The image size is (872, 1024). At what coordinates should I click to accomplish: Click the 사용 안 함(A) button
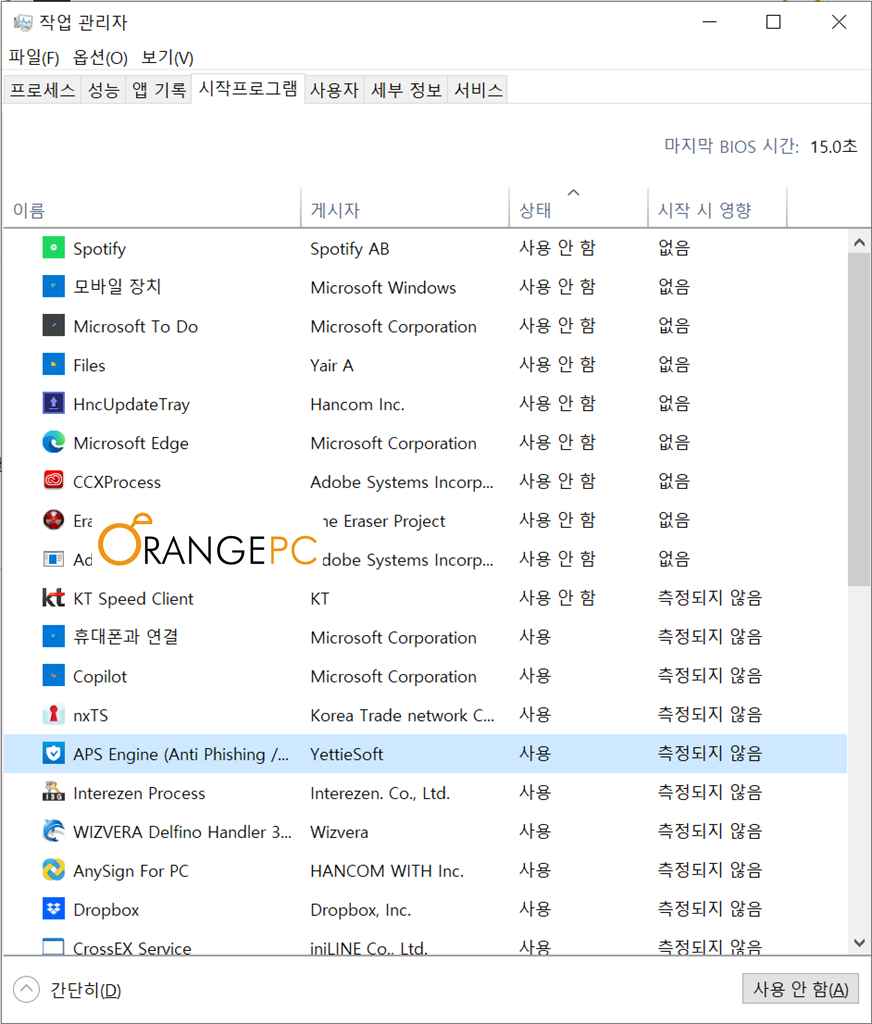click(x=800, y=989)
